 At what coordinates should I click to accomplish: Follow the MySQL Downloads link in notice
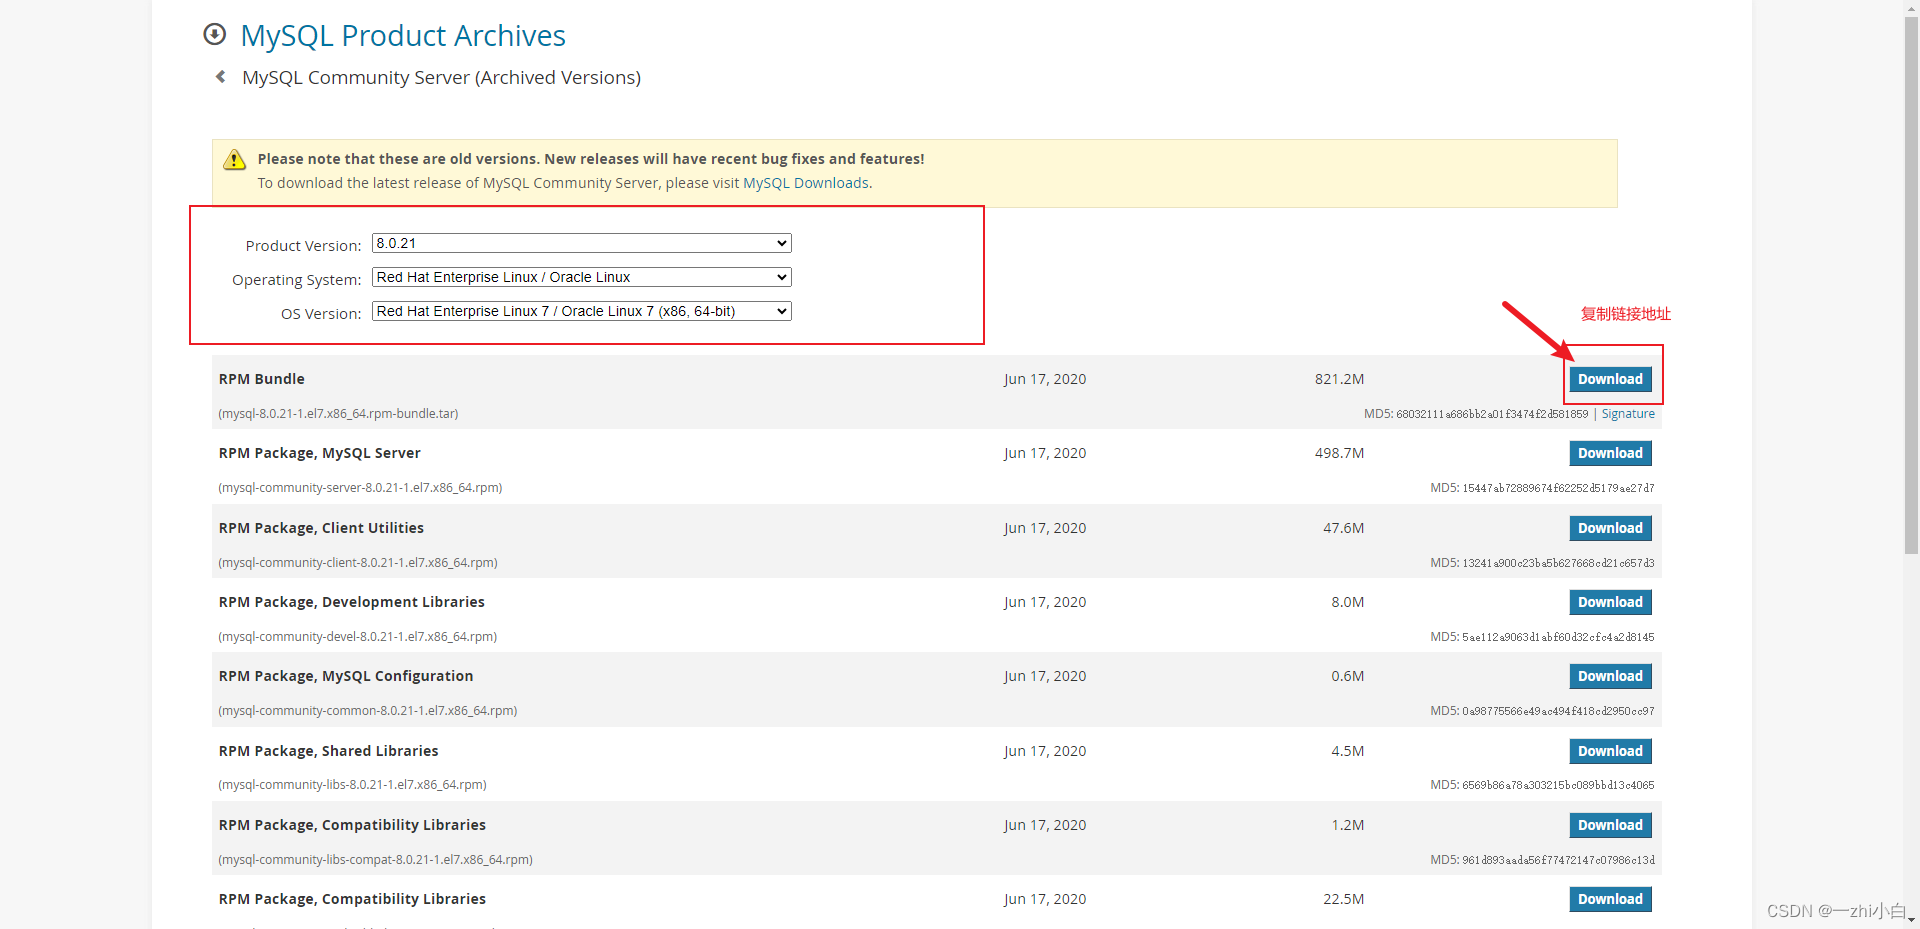[x=806, y=183]
